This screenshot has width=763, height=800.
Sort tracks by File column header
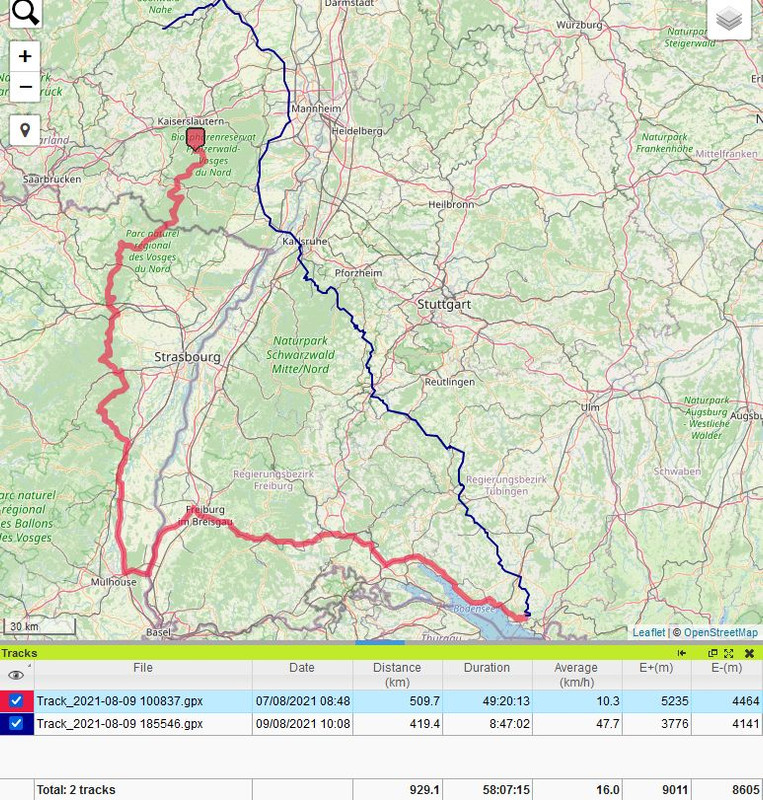[x=143, y=674]
